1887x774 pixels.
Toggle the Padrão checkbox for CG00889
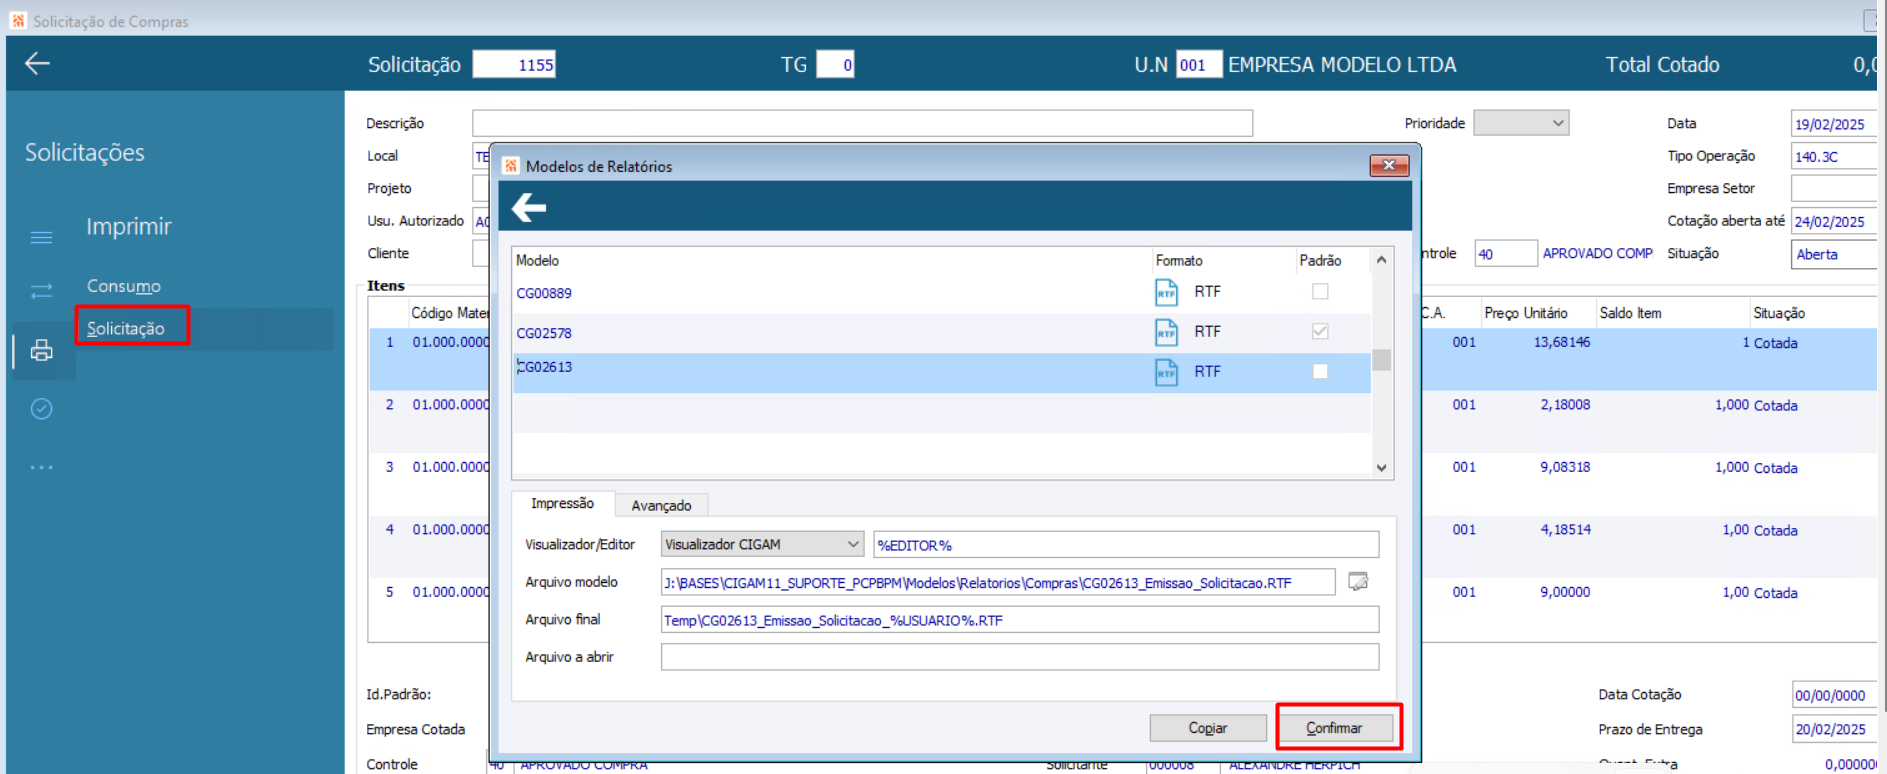tap(1320, 292)
